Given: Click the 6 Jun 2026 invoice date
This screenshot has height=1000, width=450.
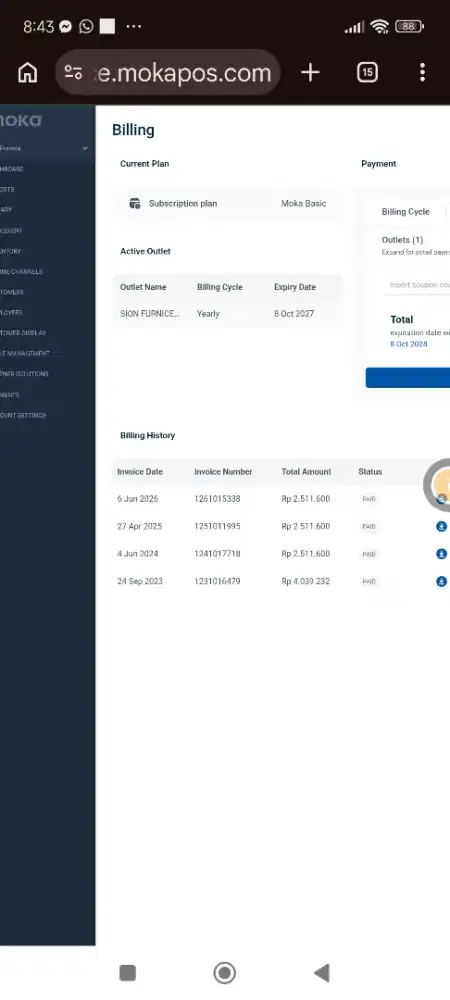Looking at the screenshot, I should point(138,499).
